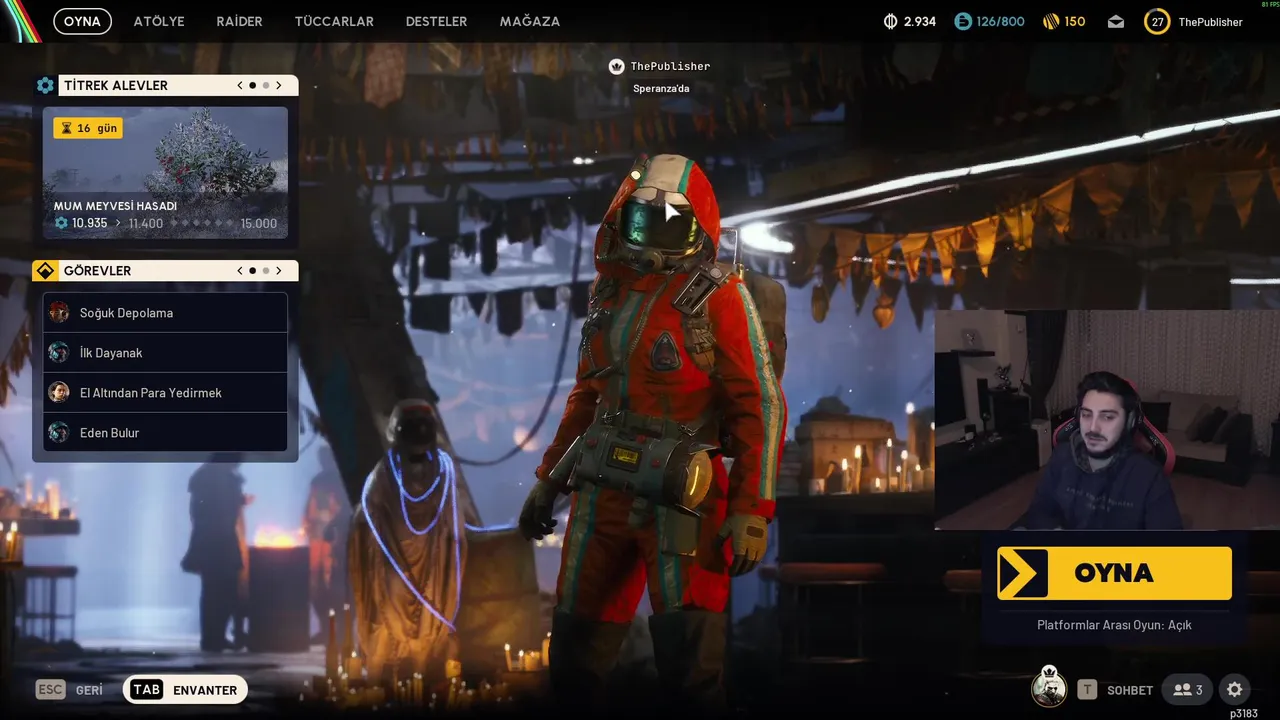Show previous Görevler page

tap(240, 271)
